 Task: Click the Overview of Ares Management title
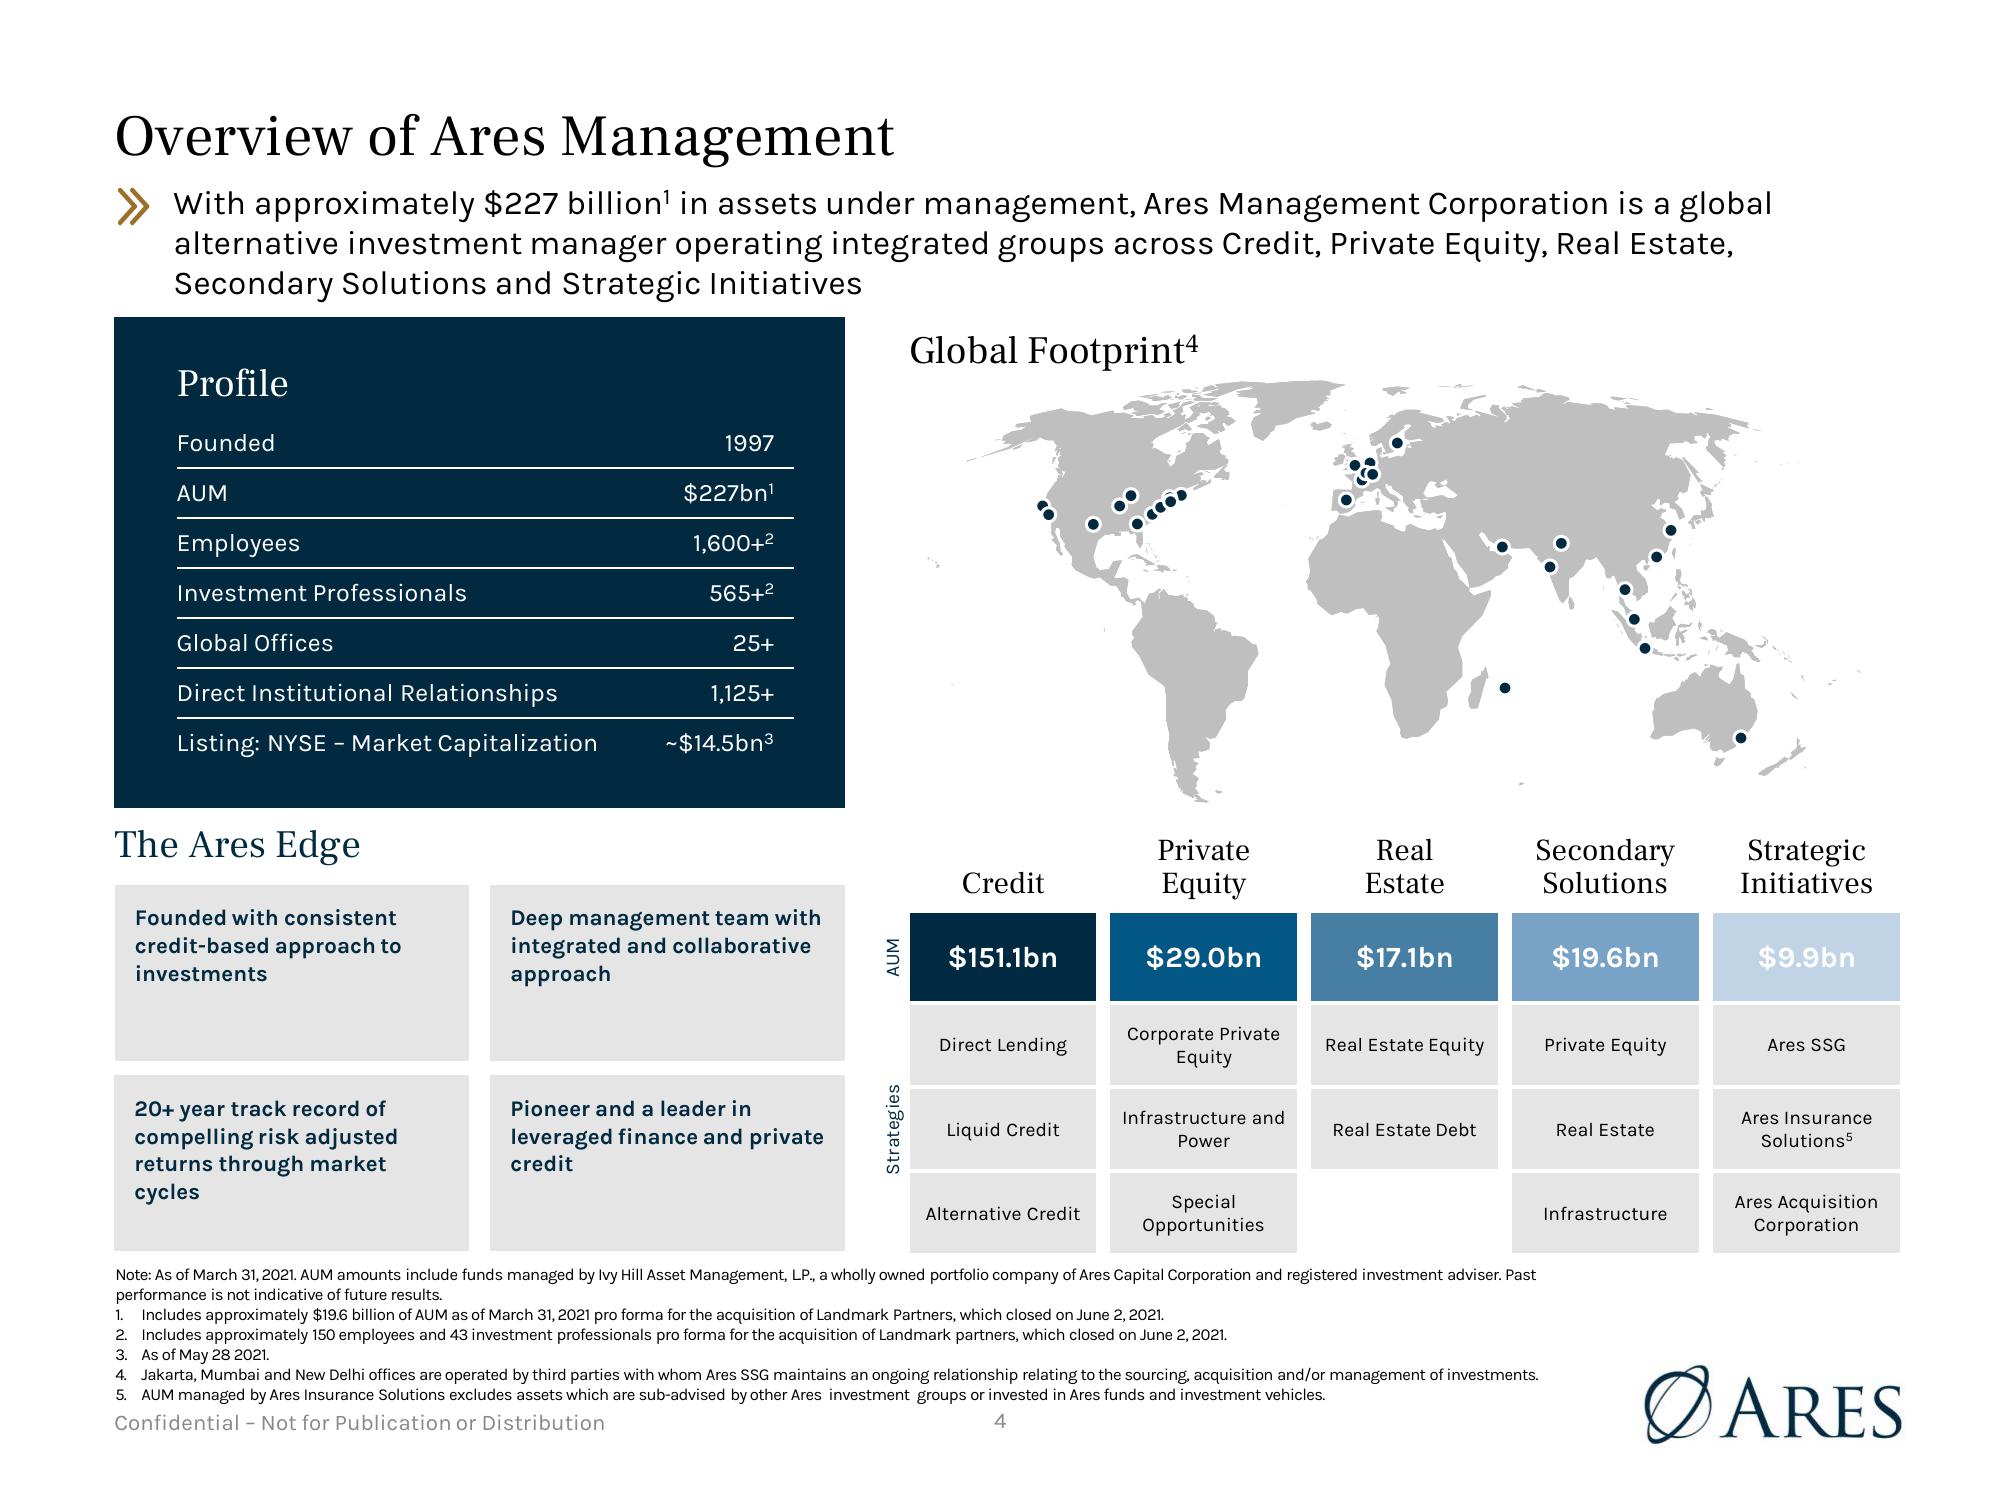coord(504,137)
